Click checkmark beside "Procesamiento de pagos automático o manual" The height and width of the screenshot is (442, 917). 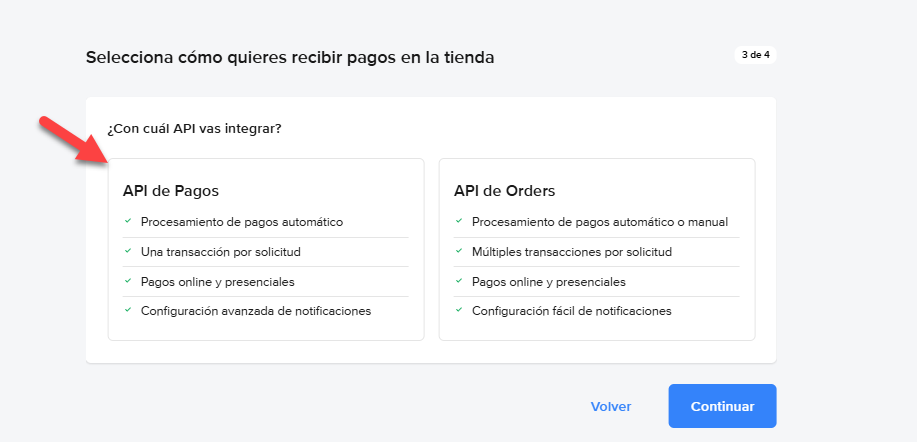[458, 221]
